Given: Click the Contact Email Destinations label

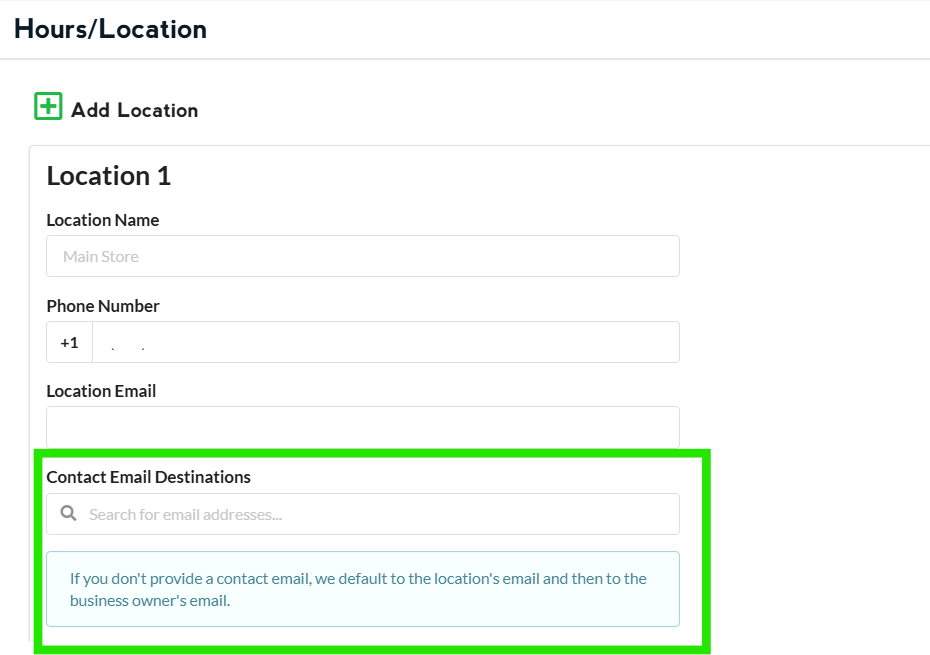Looking at the screenshot, I should click(x=149, y=477).
